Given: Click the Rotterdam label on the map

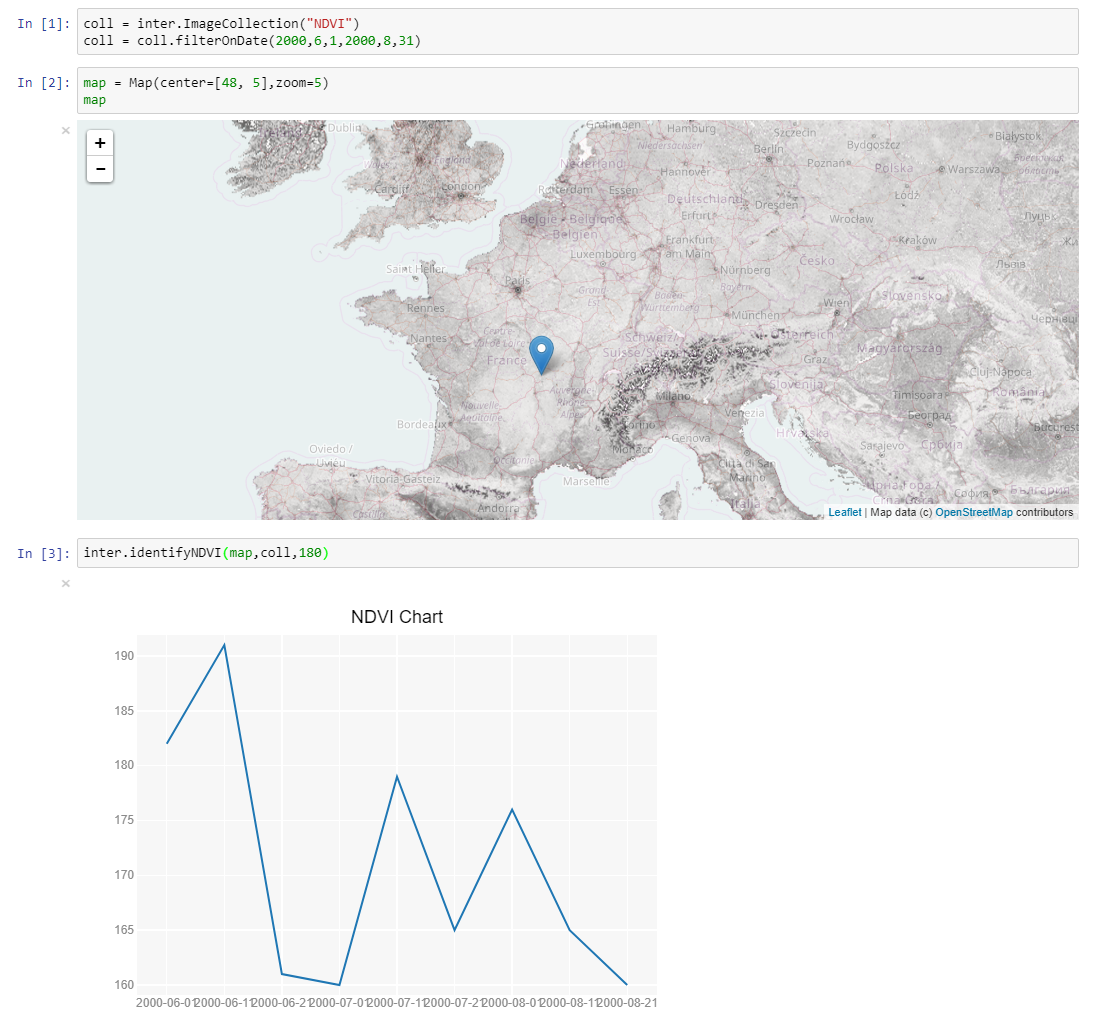Looking at the screenshot, I should click(565, 190).
